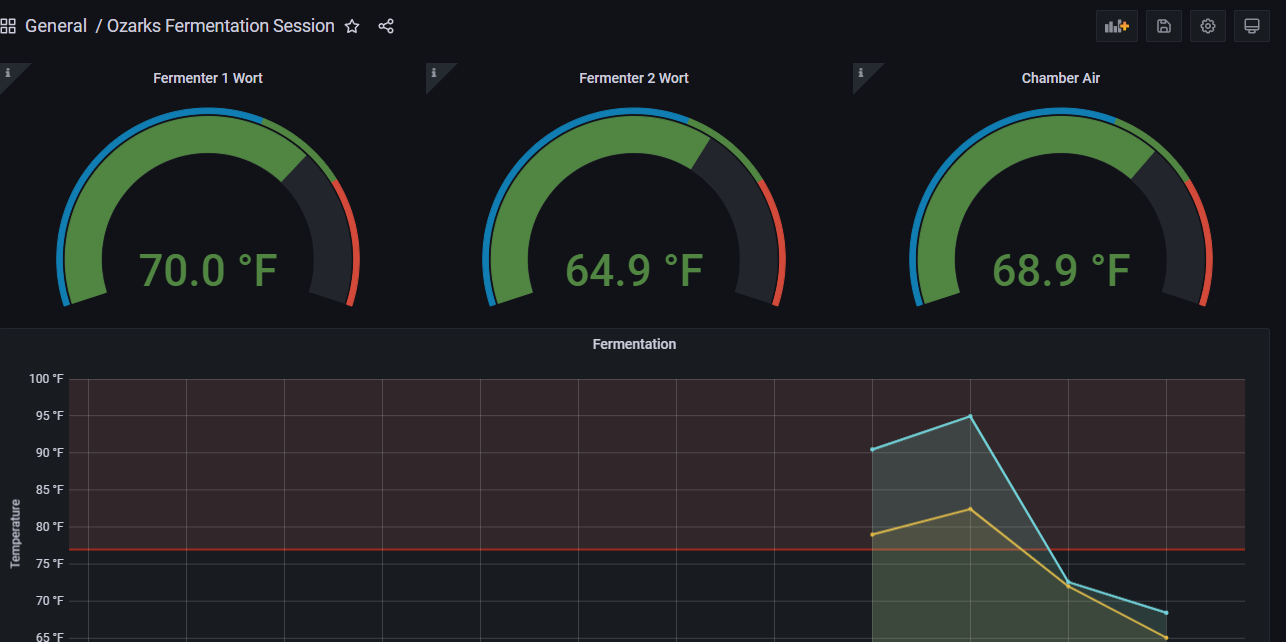
Task: Show info for Chamber Air panel
Action: click(860, 73)
